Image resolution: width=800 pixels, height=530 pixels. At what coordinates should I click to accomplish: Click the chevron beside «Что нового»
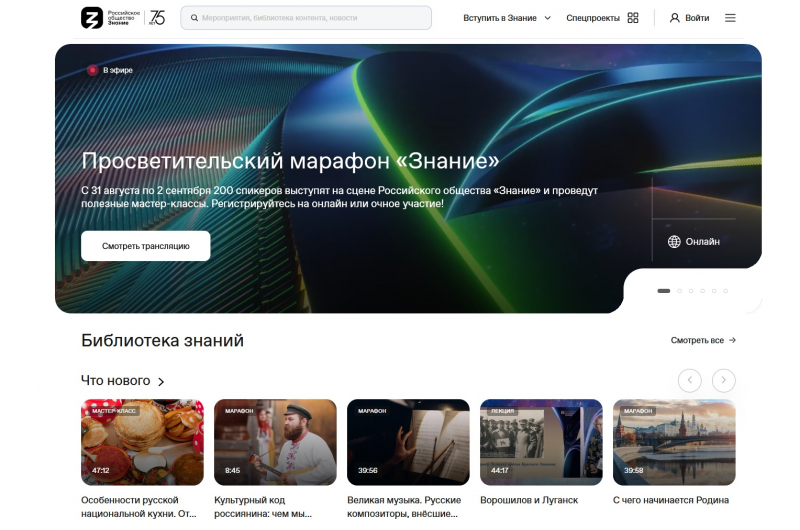(x=161, y=382)
